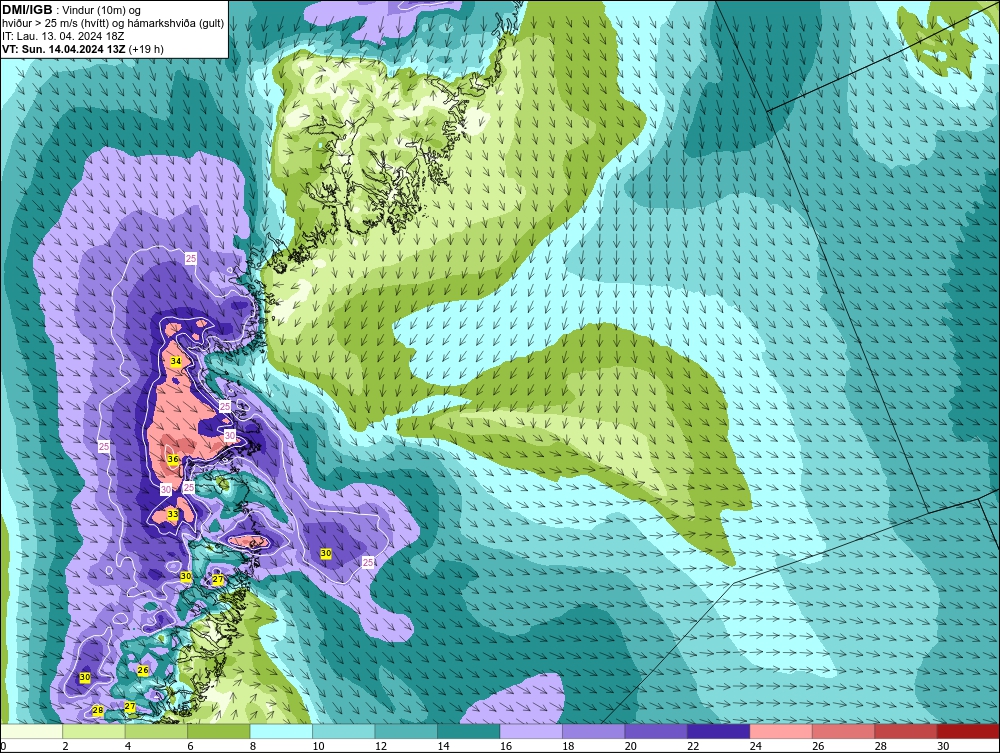Click the white 25 contour label on the western edge
Screen dimensions: 1000x753
pyautogui.click(x=104, y=446)
